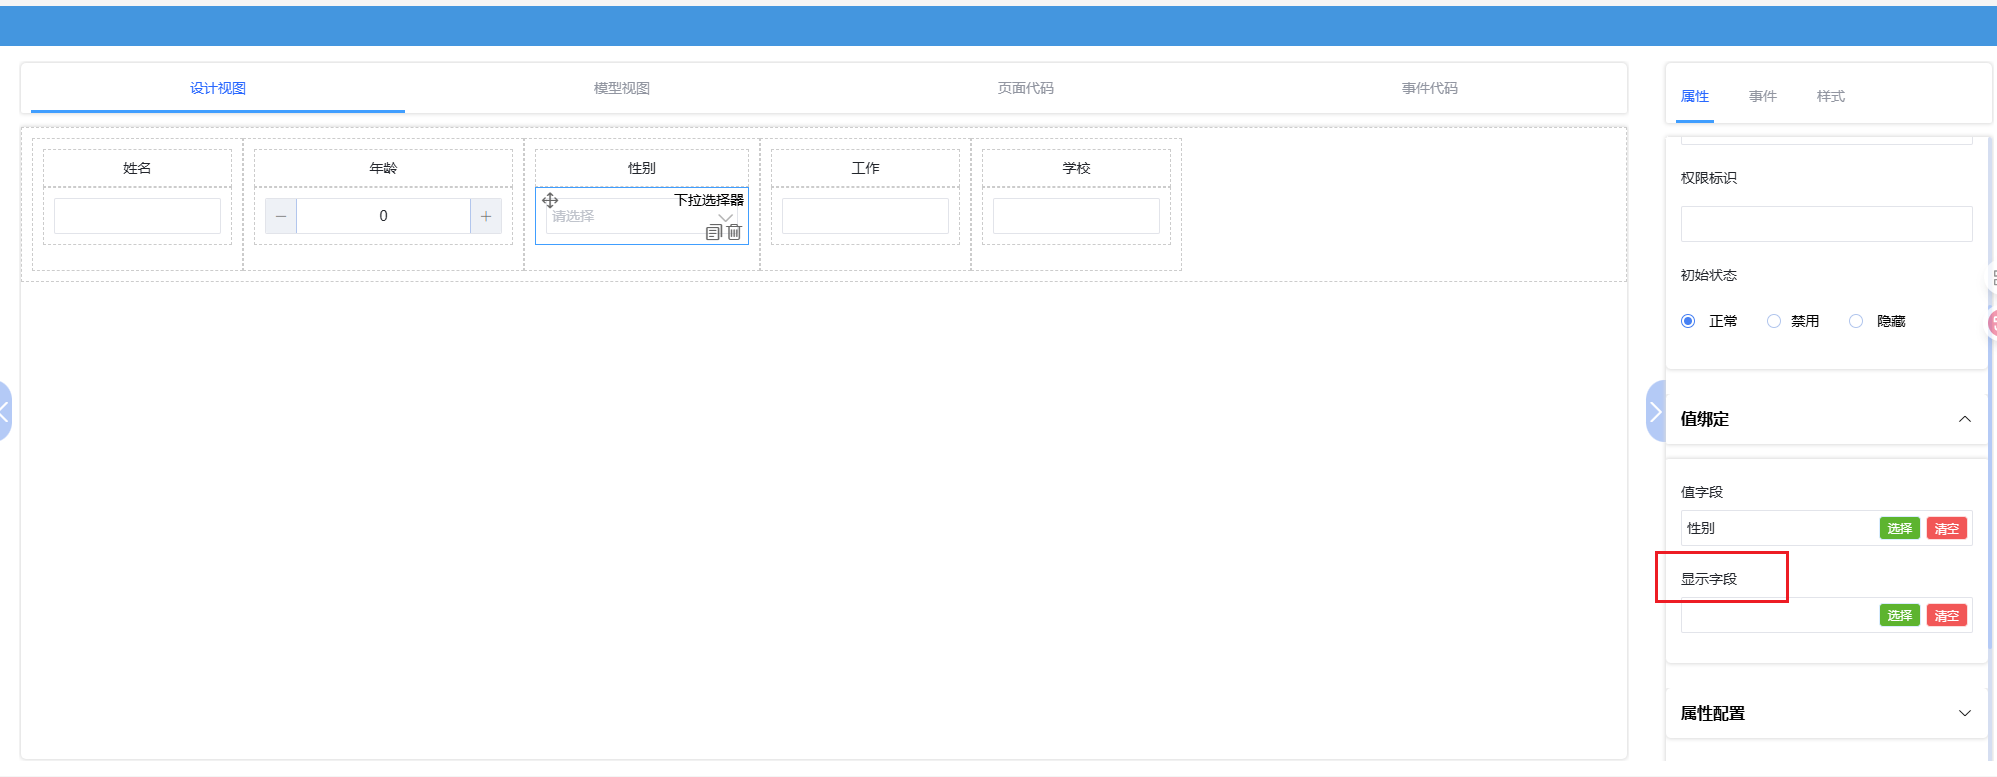1997x777 pixels.
Task: Select the 禁用 initial state radio
Action: [1774, 321]
